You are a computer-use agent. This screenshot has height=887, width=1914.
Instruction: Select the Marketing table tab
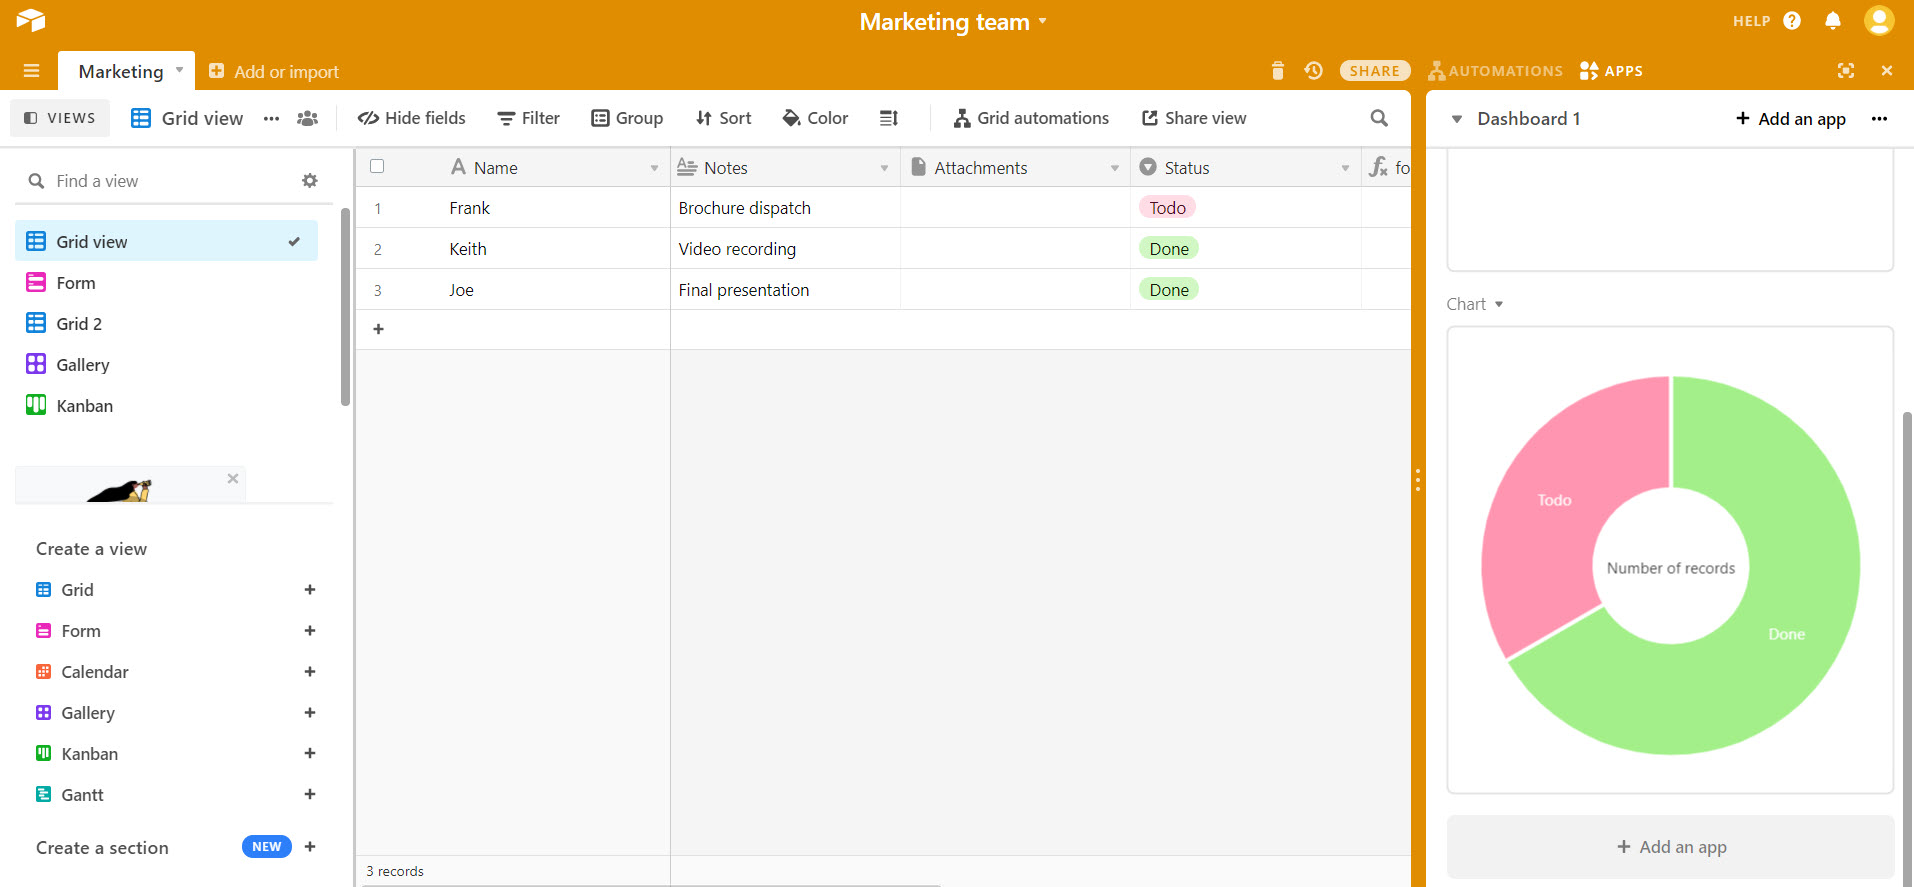coord(121,71)
